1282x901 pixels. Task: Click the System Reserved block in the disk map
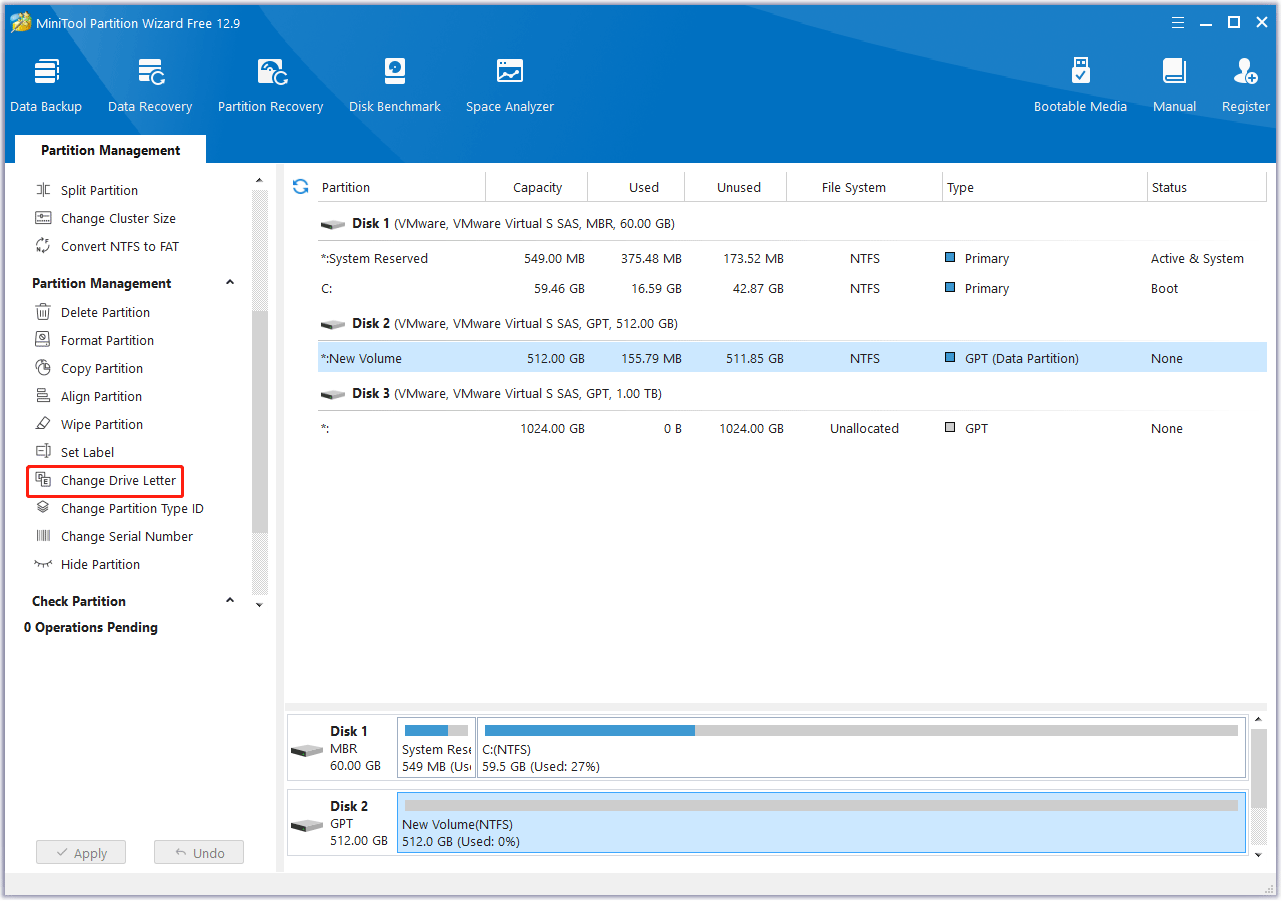[436, 749]
